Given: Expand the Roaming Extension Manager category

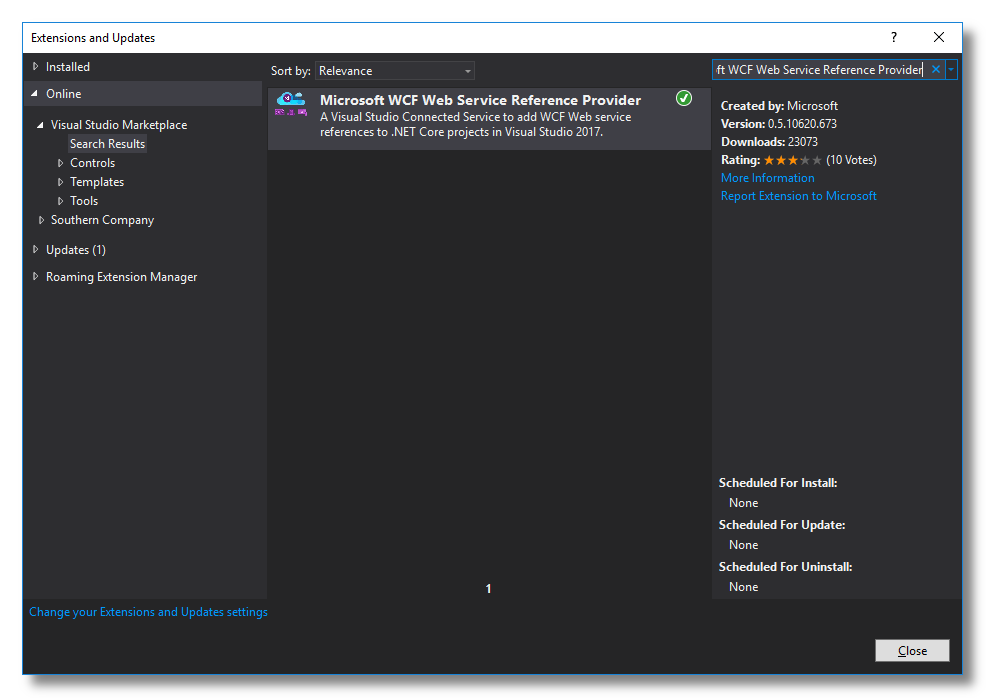Looking at the screenshot, I should point(36,276).
